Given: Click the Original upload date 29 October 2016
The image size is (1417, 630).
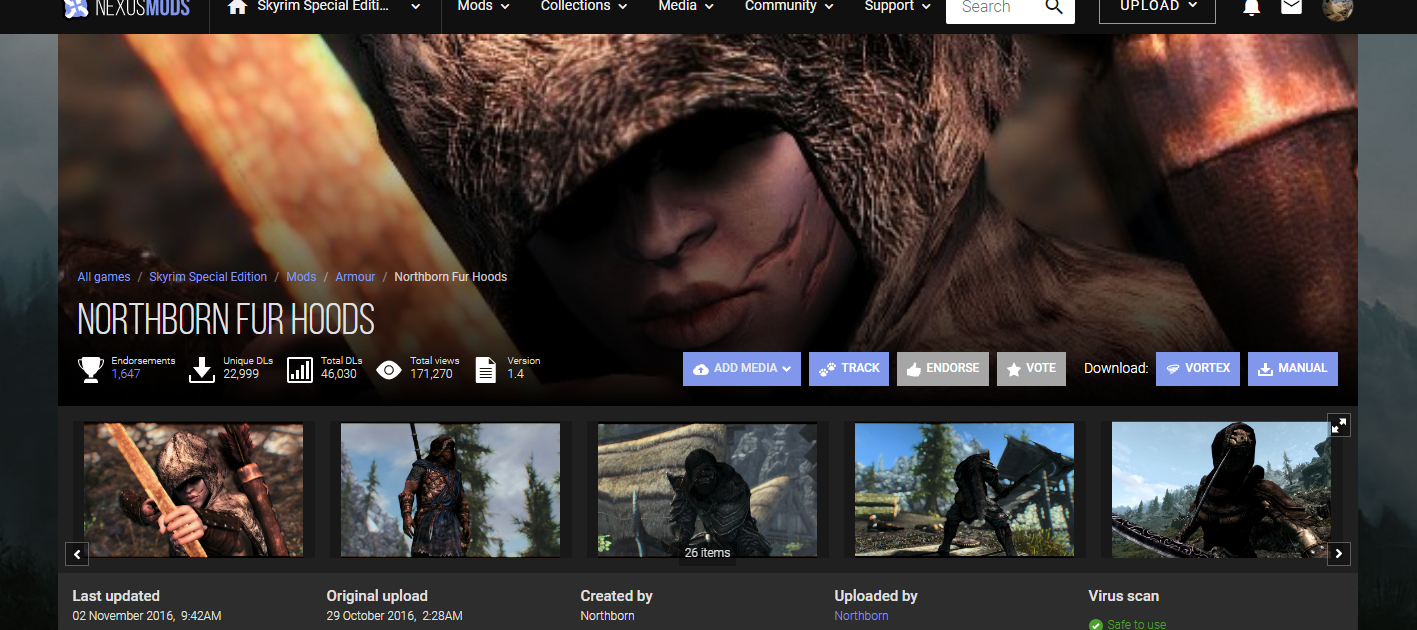Looking at the screenshot, I should (394, 616).
